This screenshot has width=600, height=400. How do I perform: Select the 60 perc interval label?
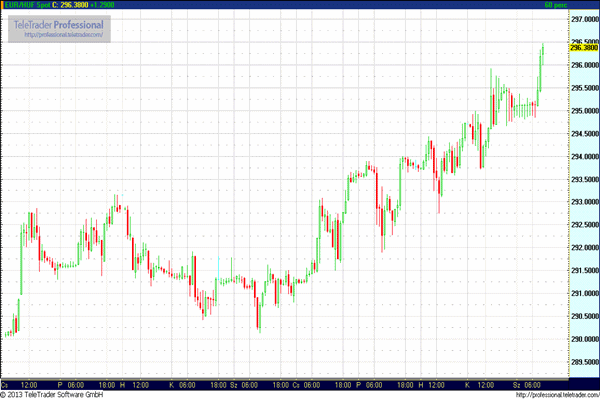(582, 6)
